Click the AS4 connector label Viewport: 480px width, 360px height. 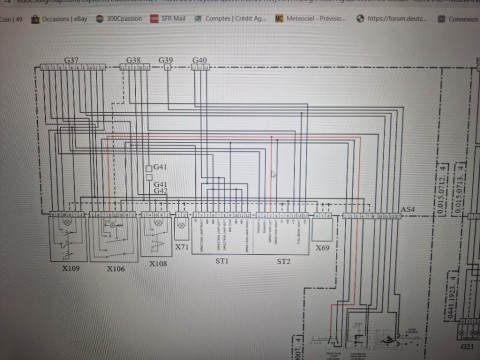[407, 209]
